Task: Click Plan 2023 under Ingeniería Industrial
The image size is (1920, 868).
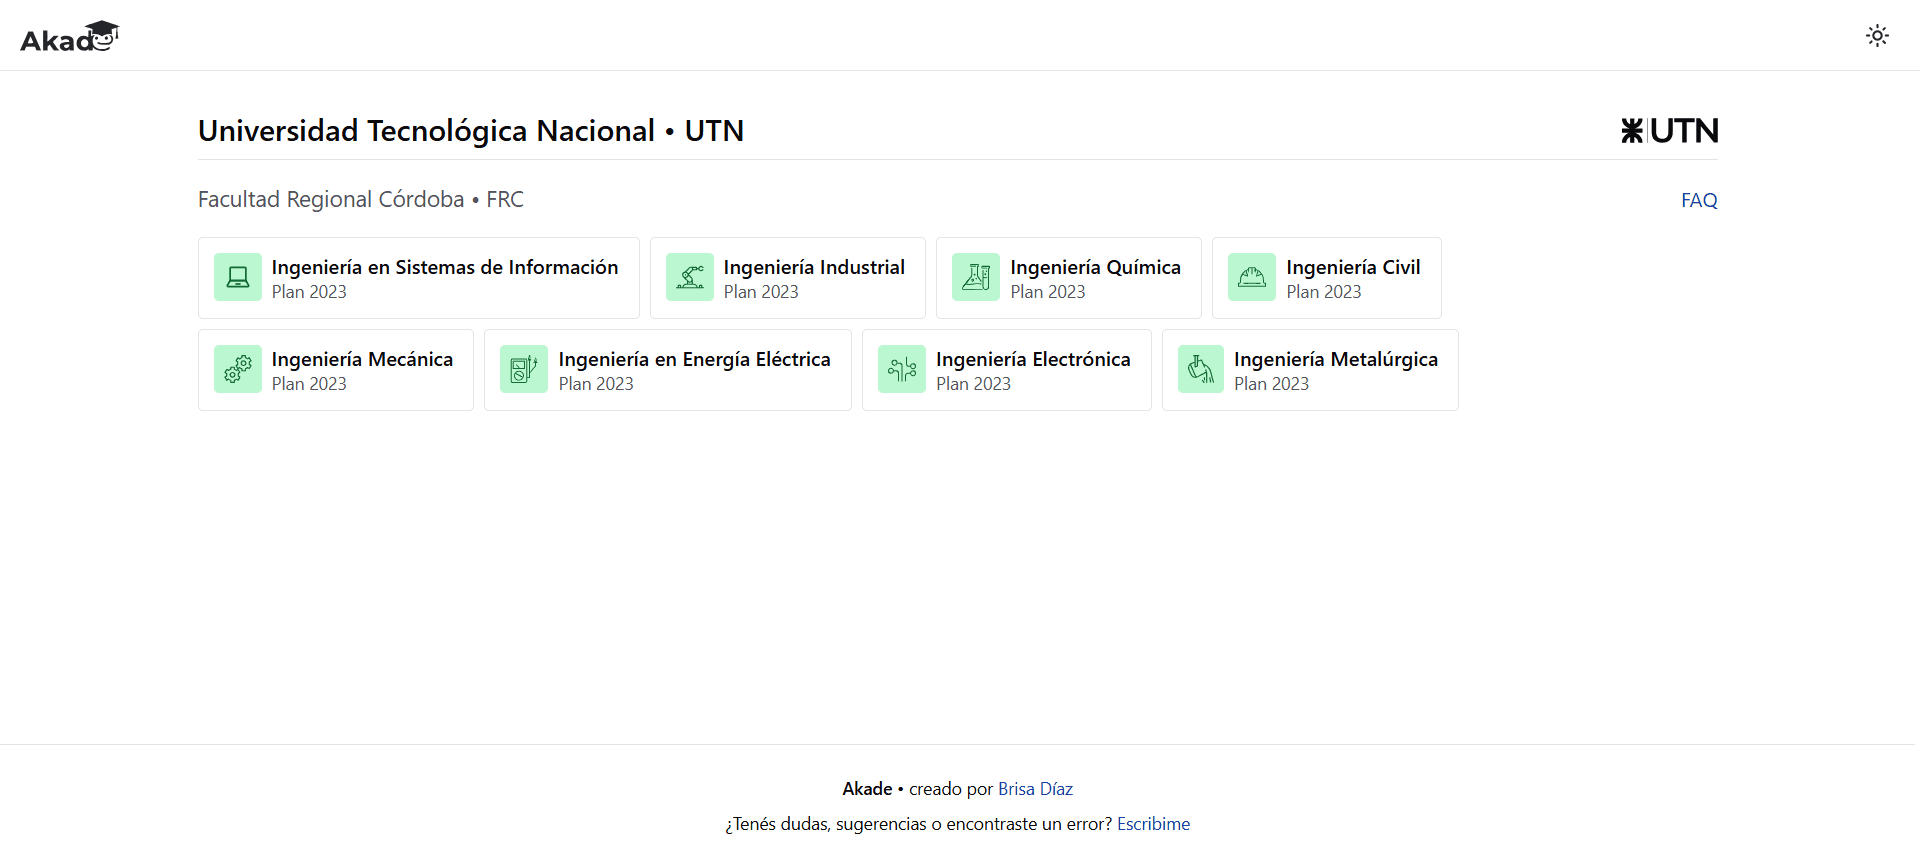Action: [x=761, y=292]
